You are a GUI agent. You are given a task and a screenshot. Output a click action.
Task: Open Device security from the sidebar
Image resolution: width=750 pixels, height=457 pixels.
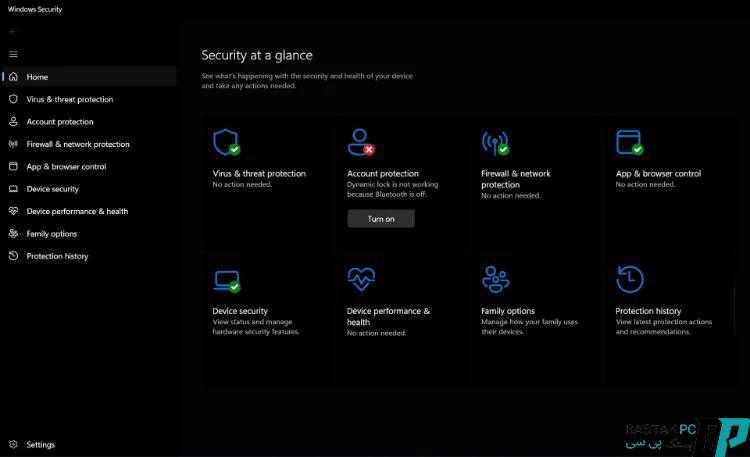pos(52,189)
